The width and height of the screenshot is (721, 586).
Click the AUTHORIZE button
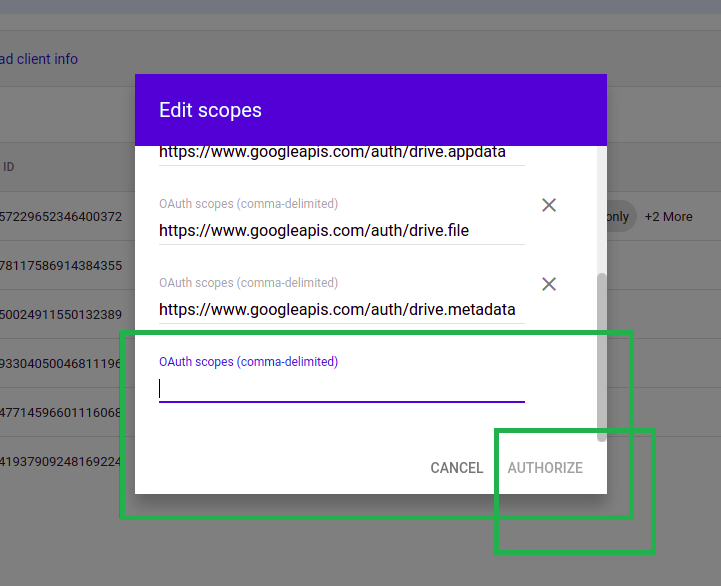coord(545,468)
